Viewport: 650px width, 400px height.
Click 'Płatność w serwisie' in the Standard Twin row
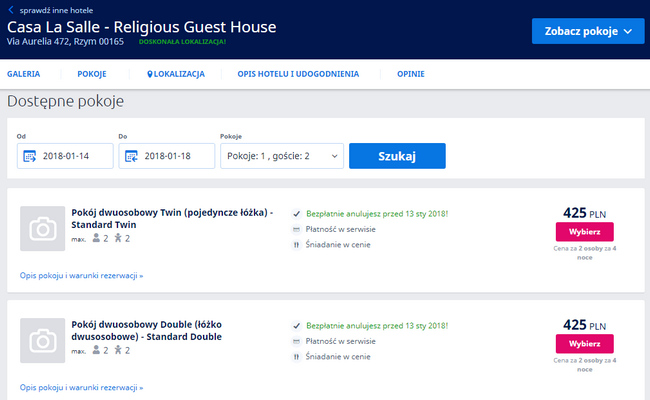coord(341,229)
